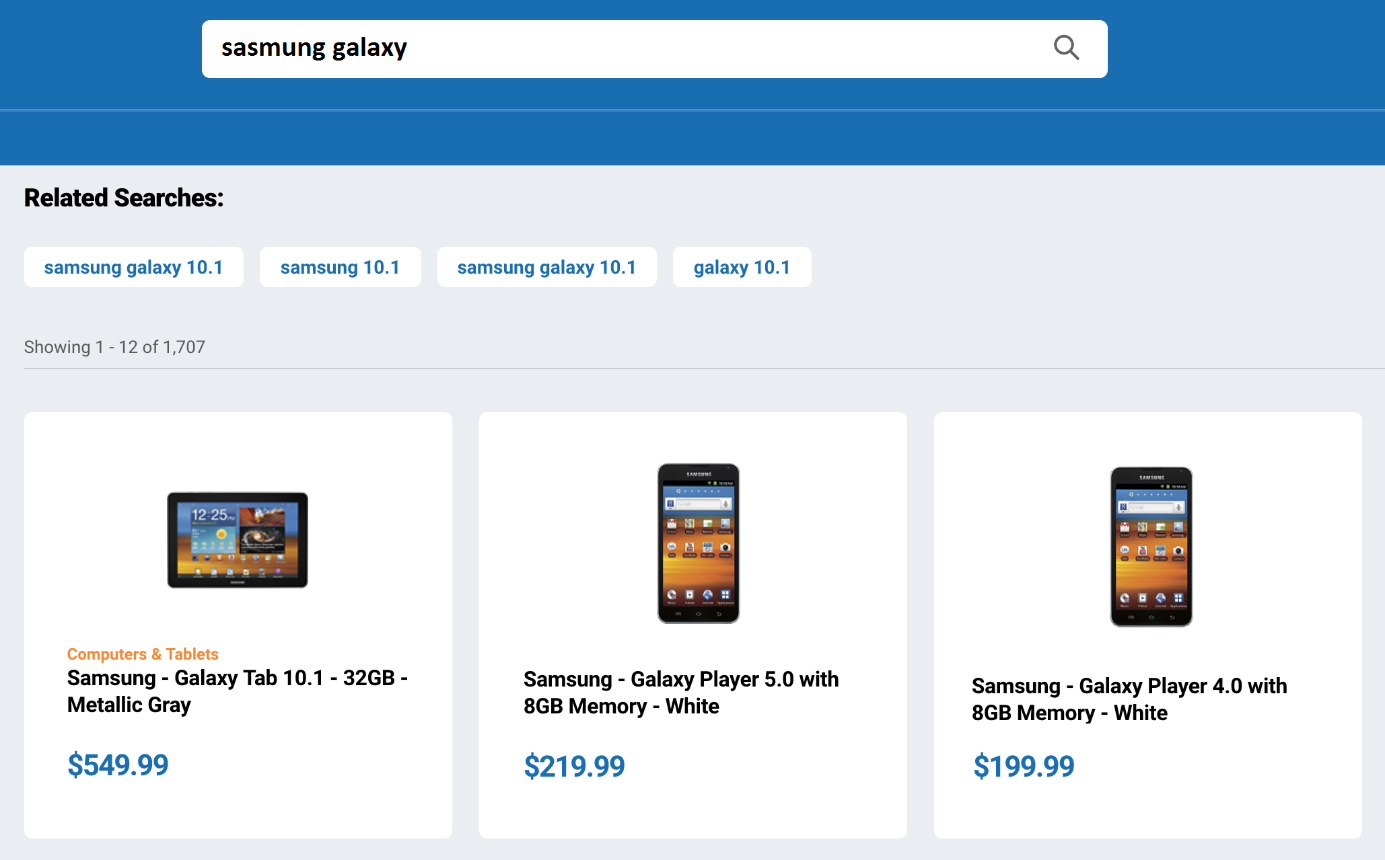Pick the 'galaxy 10.1' related search chip
1385x860 pixels.
(x=742, y=267)
